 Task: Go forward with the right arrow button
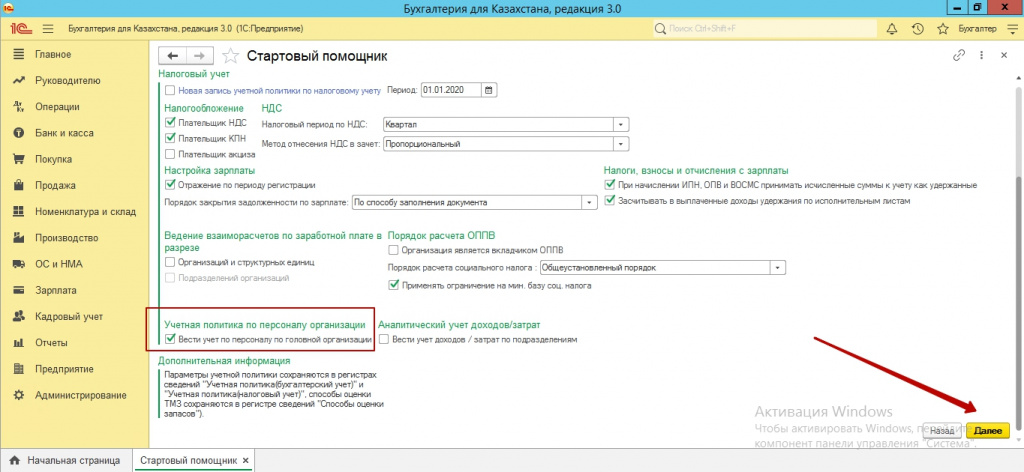200,56
